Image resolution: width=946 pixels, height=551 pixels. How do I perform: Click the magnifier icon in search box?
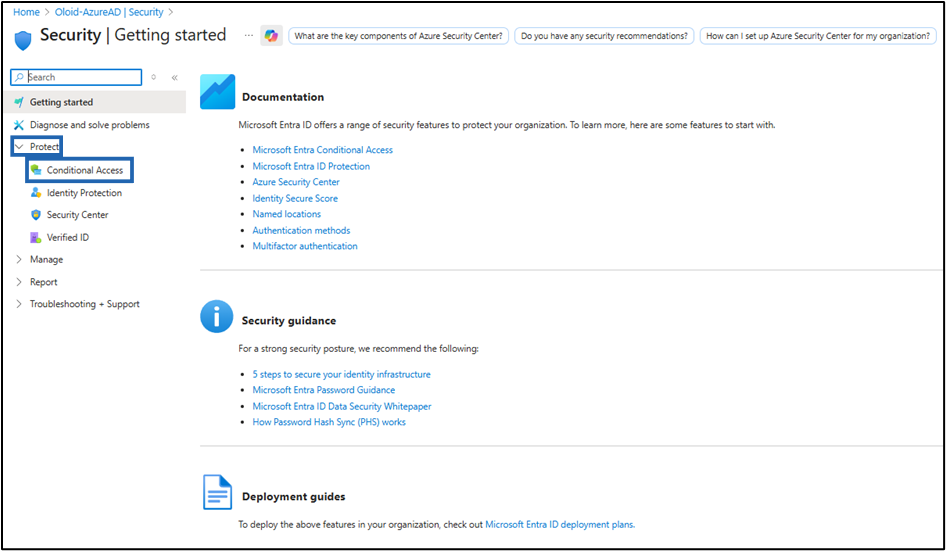19,77
